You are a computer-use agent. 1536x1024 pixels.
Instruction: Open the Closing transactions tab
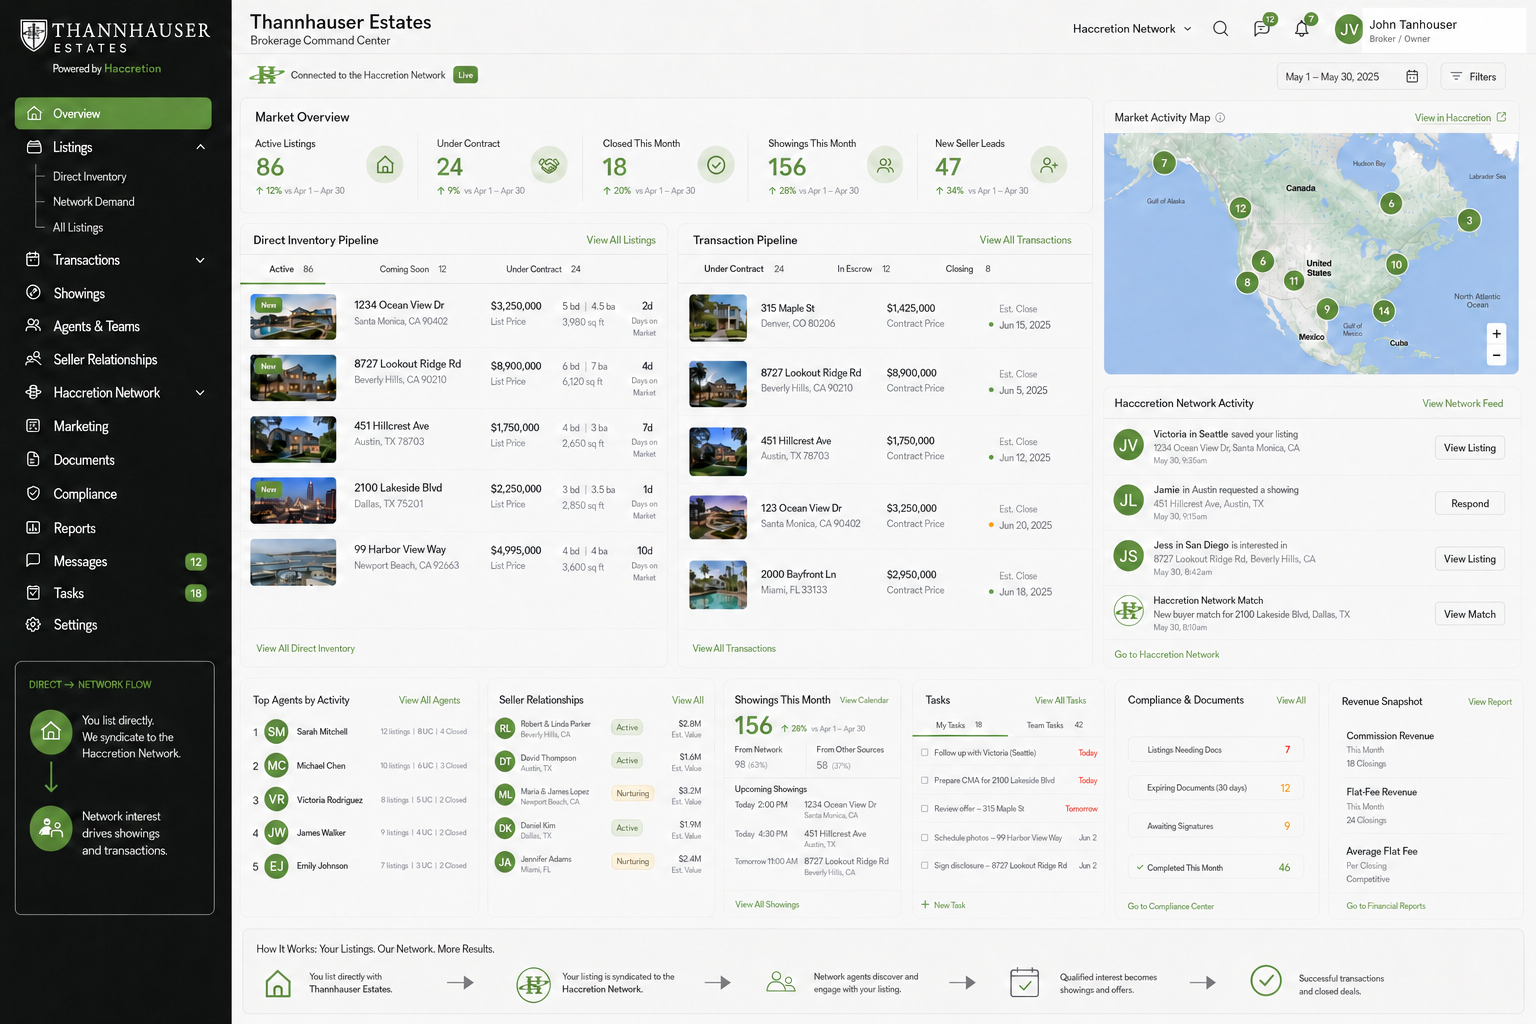pyautogui.click(x=968, y=269)
